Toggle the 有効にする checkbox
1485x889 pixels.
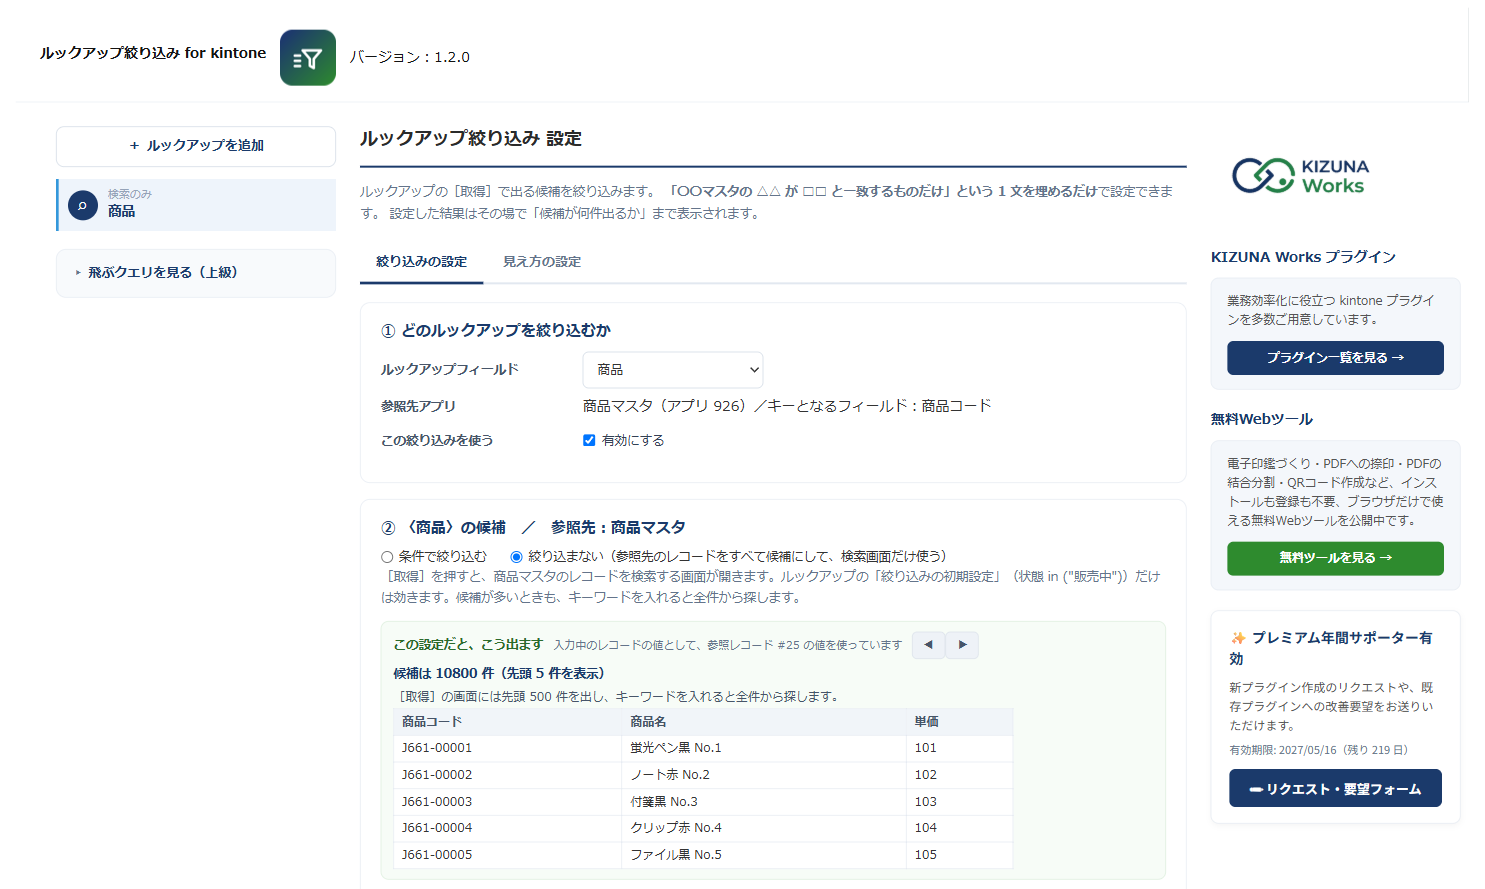pyautogui.click(x=589, y=440)
